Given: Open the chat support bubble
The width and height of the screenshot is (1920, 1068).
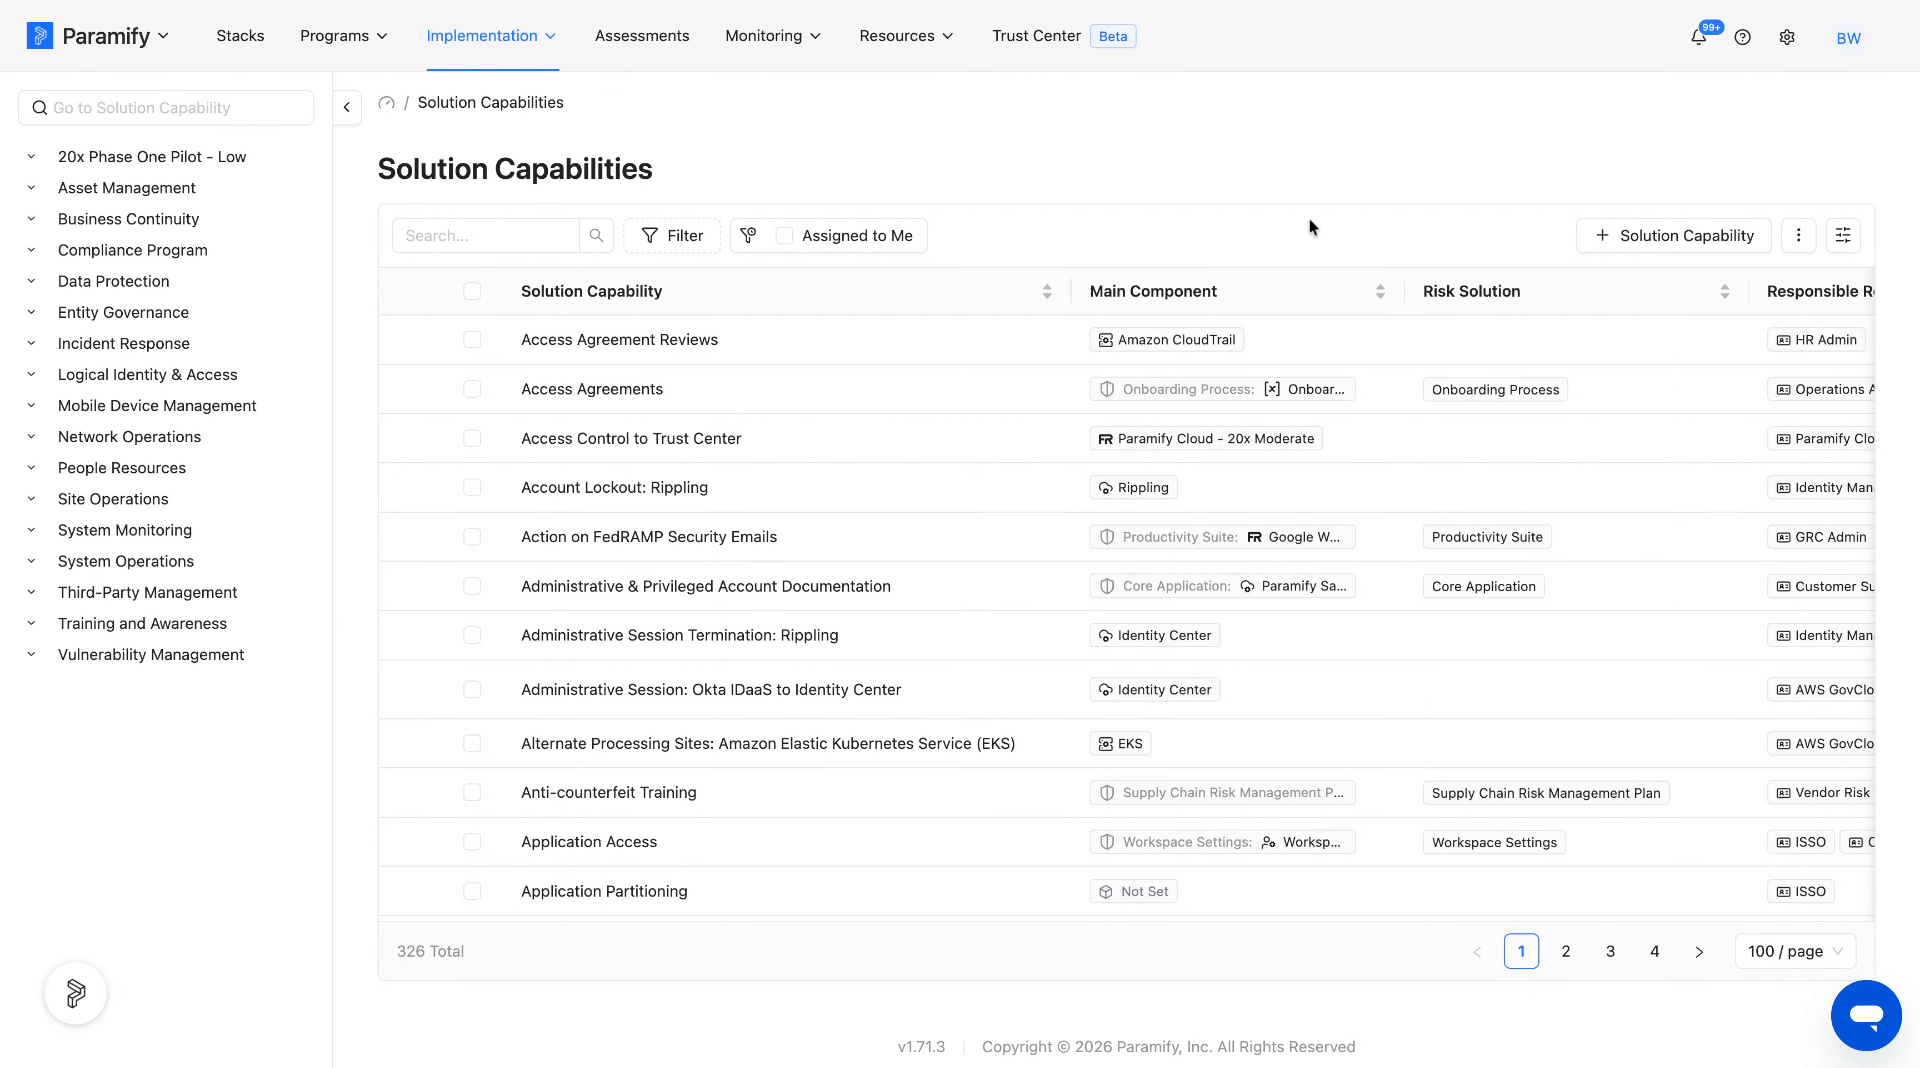Looking at the screenshot, I should coord(1866,1015).
